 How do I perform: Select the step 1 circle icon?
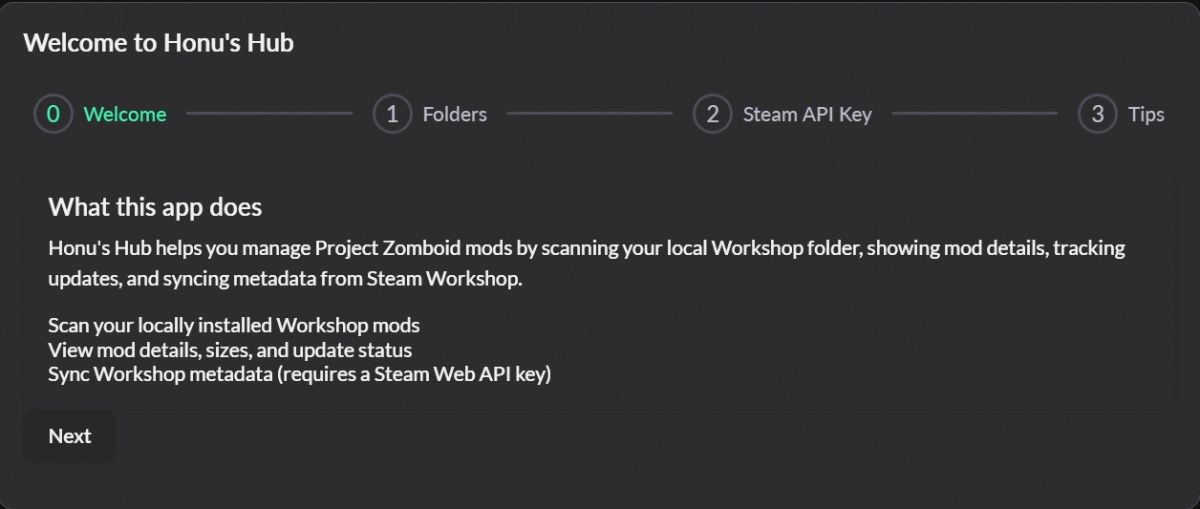point(392,114)
